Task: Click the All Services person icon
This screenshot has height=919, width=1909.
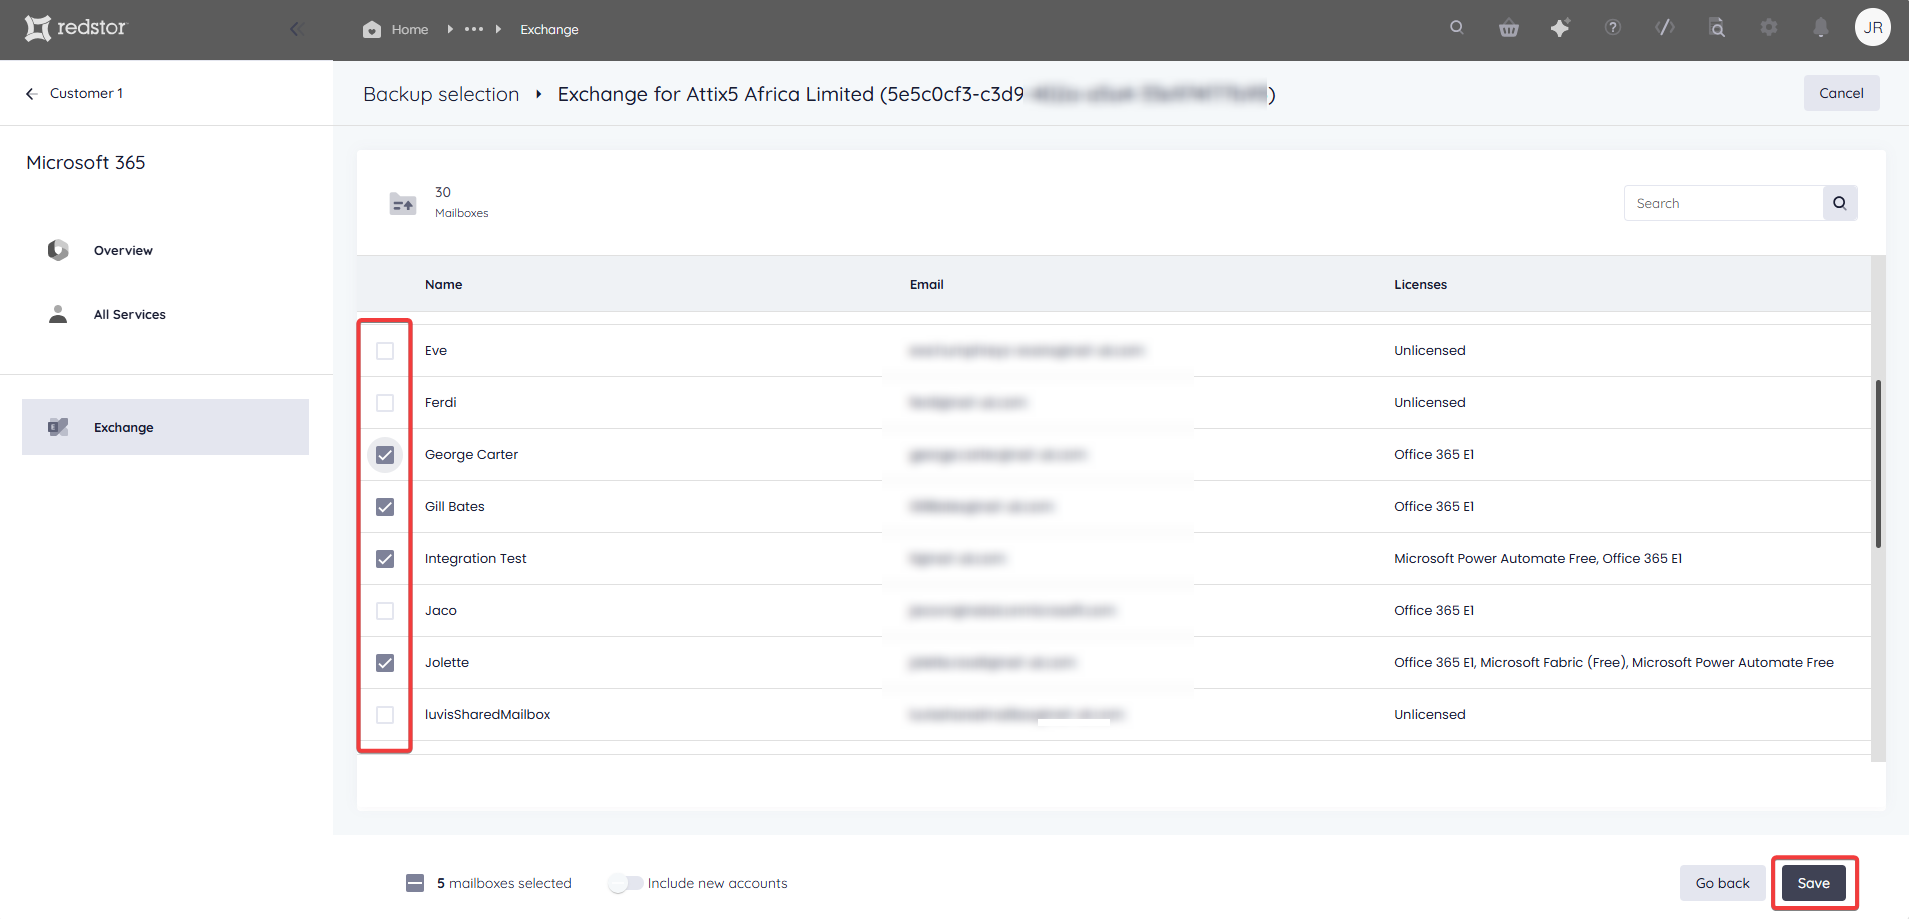Action: point(58,314)
